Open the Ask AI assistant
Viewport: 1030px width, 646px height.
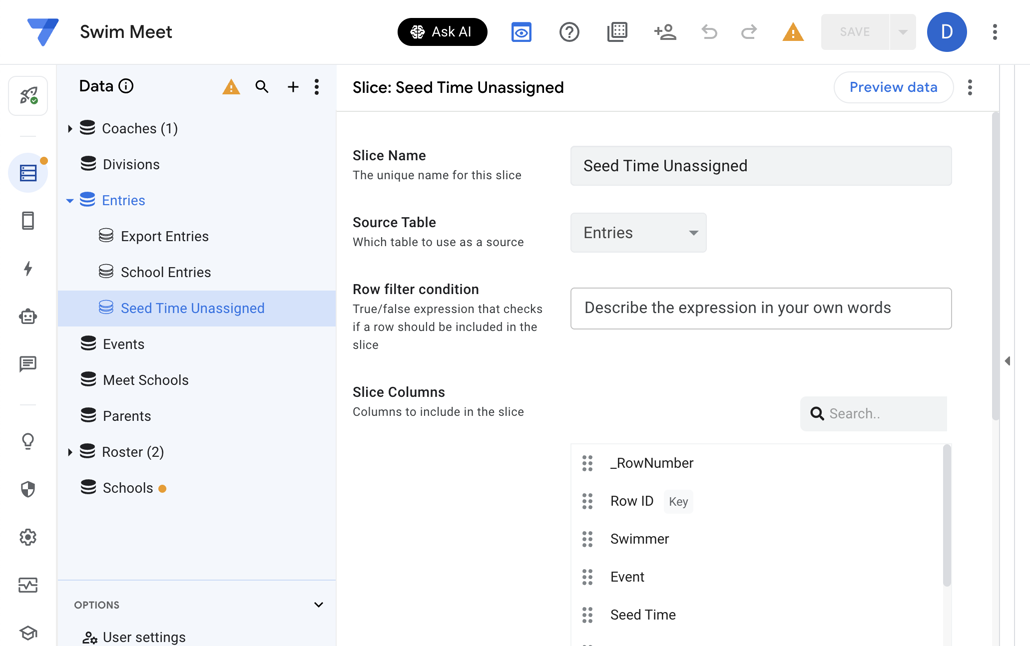coord(442,32)
